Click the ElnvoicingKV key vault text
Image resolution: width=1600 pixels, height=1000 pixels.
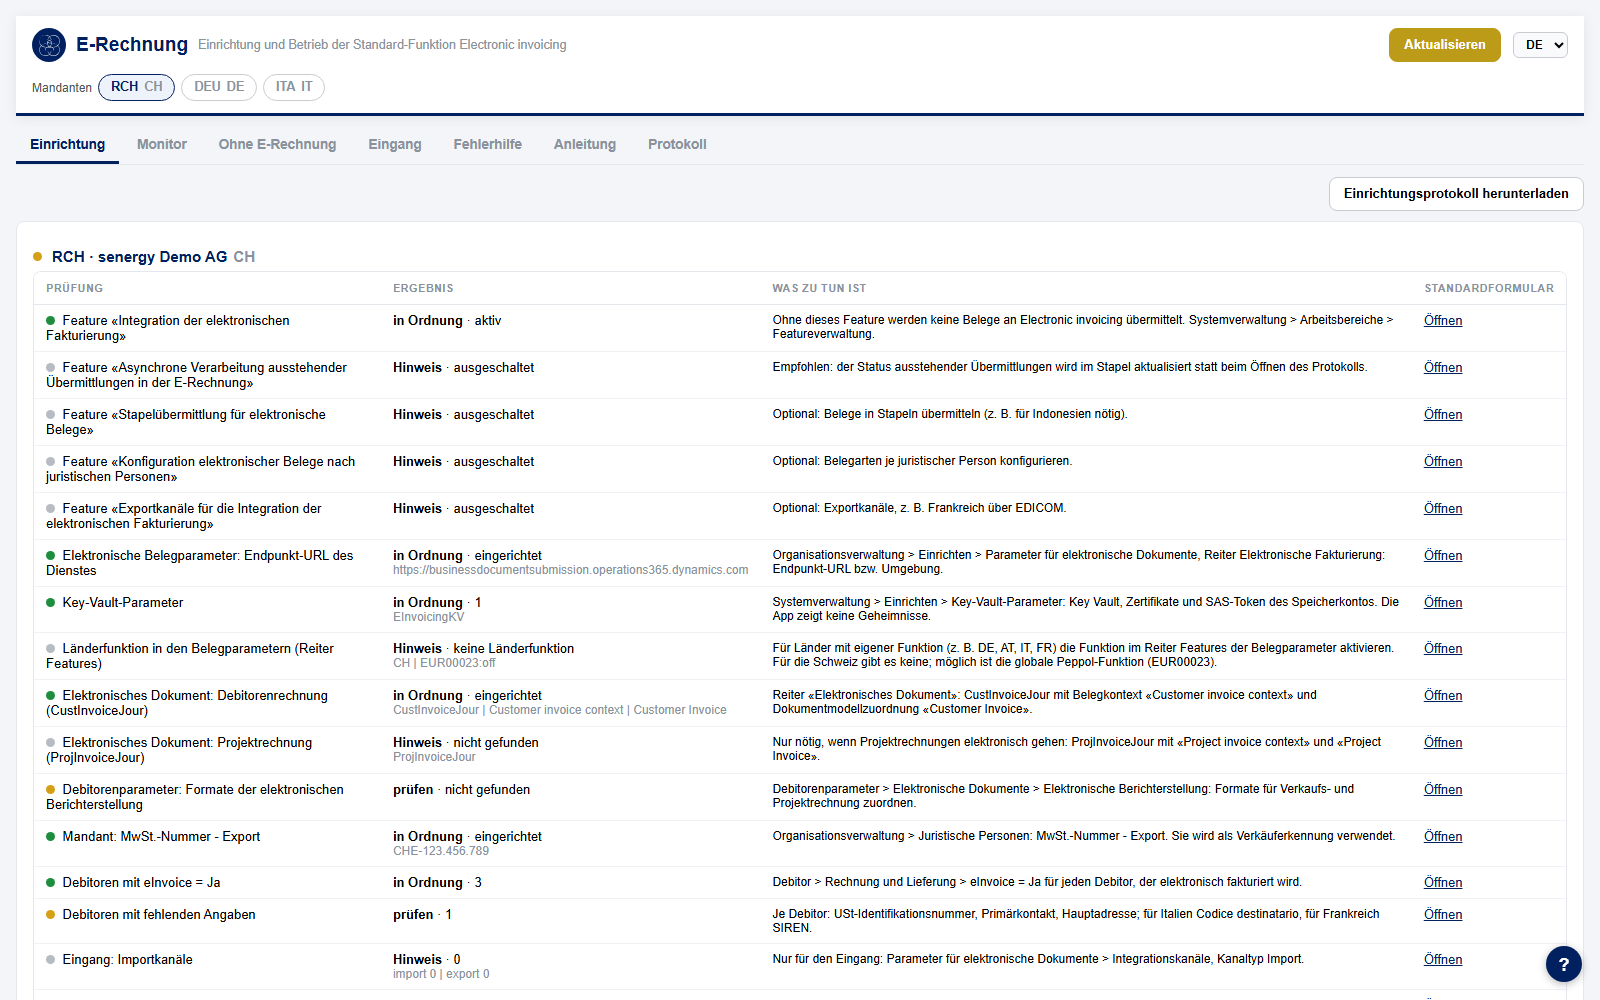click(429, 617)
